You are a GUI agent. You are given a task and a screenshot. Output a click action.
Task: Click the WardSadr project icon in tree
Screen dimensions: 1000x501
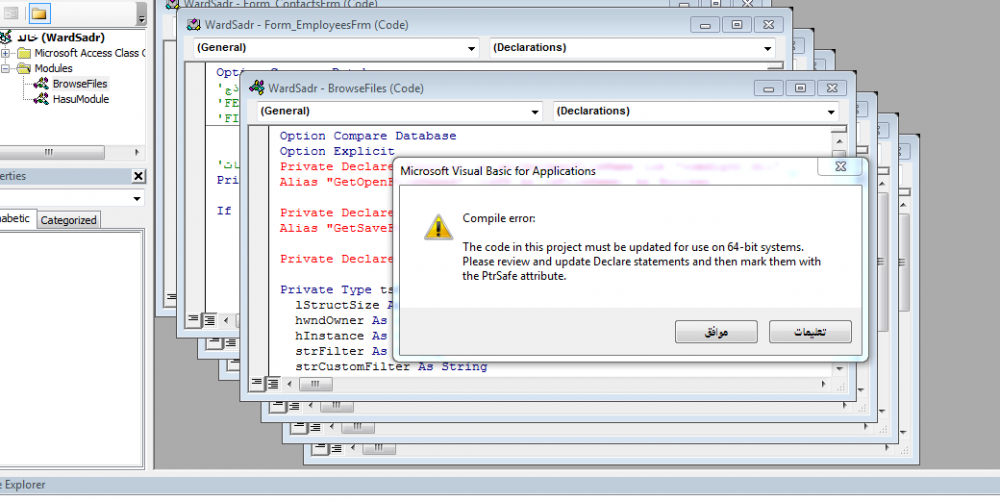point(6,38)
